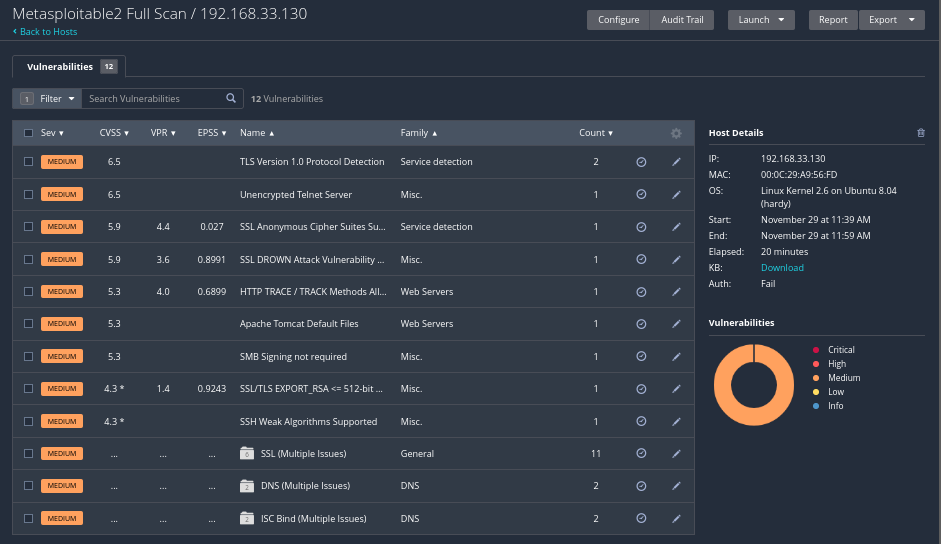Tick the select-all checkbox in table header
Viewport: 941px width, 544px height.
click(28, 133)
